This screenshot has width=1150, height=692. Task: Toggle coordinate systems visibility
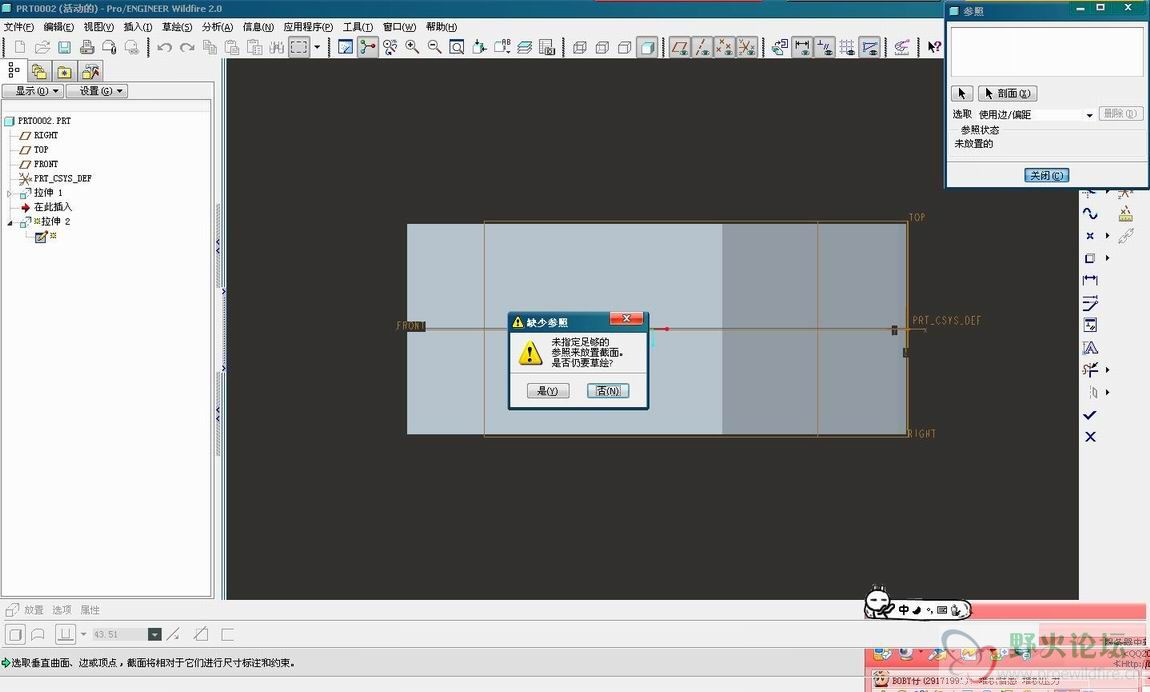(747, 47)
